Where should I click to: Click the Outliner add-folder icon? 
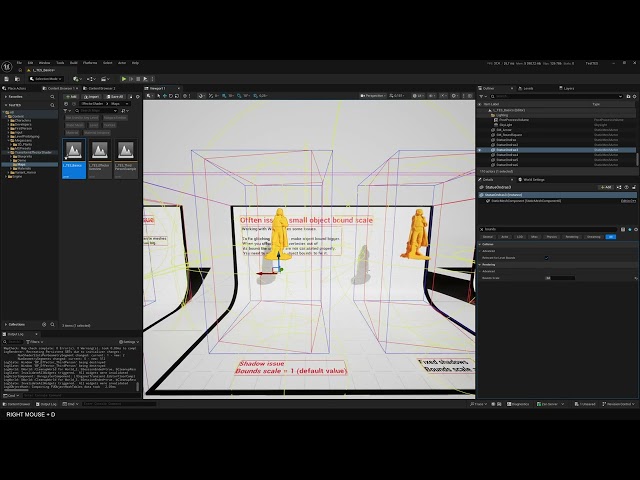pos(628,97)
